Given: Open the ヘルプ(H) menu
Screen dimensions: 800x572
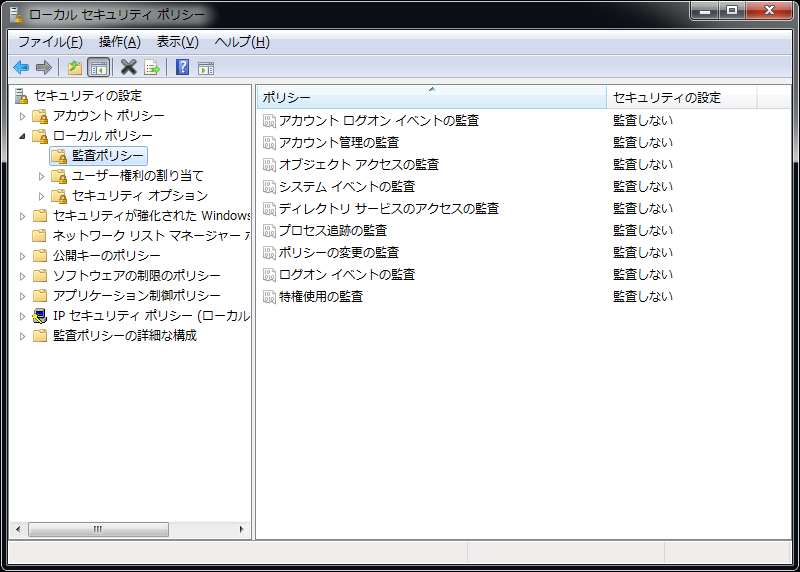Looking at the screenshot, I should pos(242,42).
